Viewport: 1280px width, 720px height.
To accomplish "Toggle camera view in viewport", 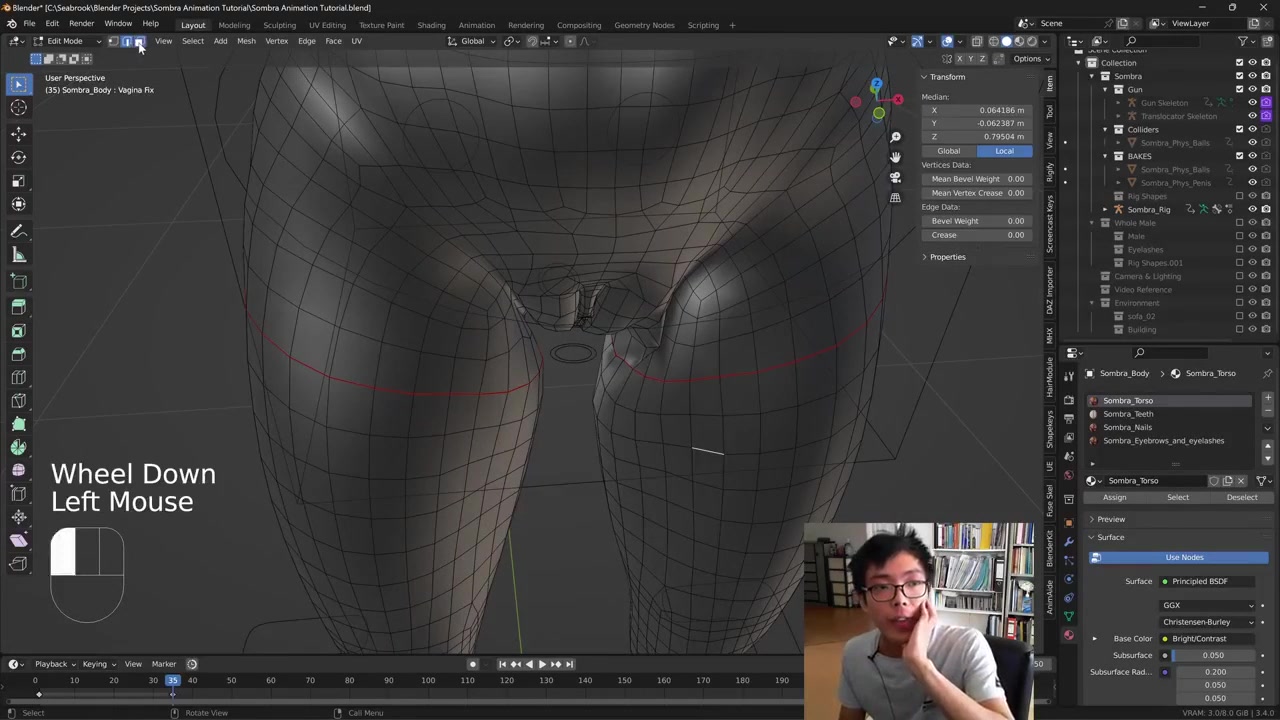I will click(895, 177).
